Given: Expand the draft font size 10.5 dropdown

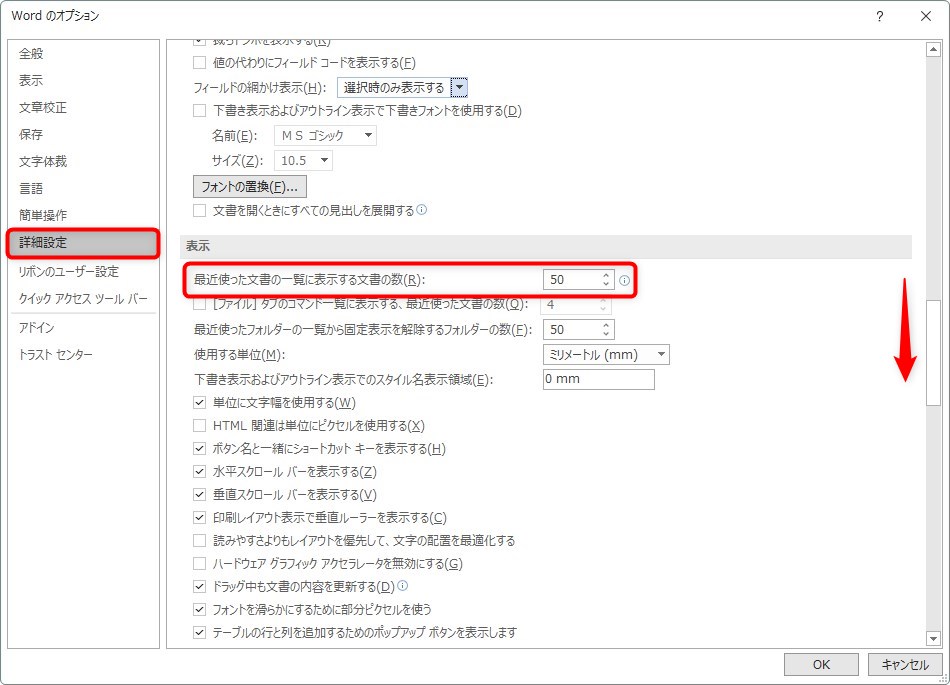Looking at the screenshot, I should coord(323,161).
